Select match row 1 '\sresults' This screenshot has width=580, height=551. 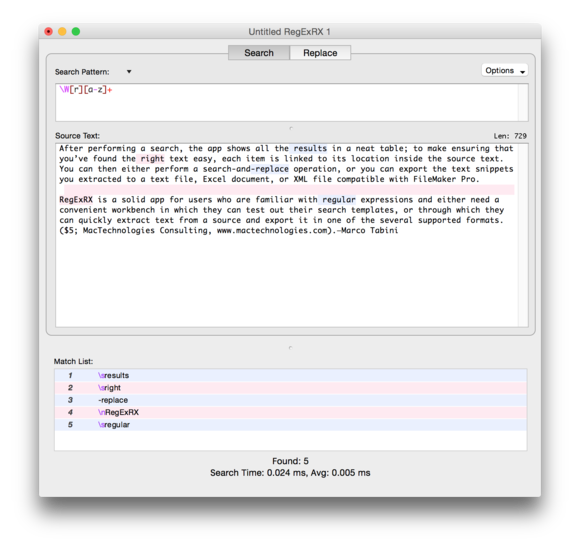290,375
